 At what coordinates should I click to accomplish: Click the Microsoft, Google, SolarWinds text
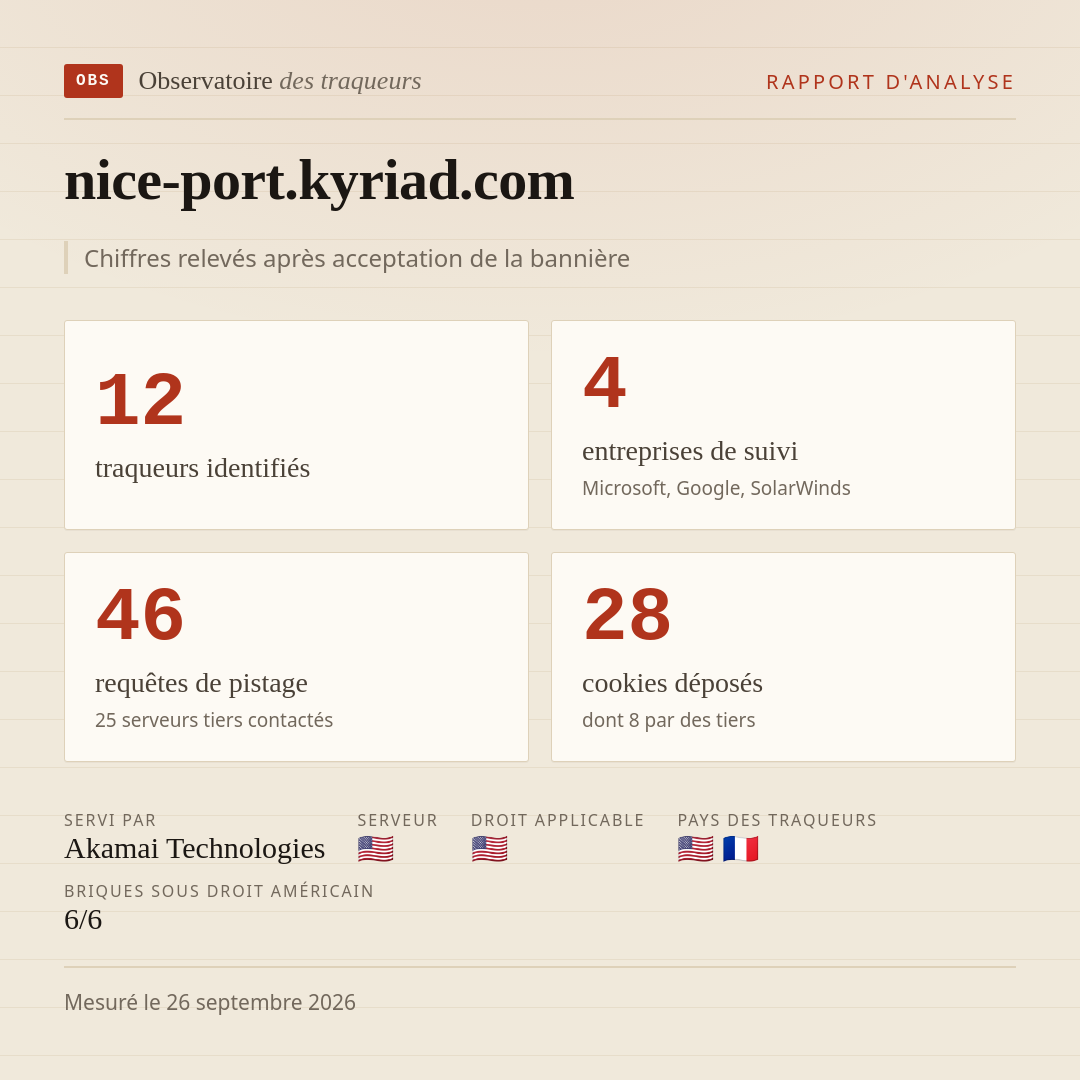[716, 488]
